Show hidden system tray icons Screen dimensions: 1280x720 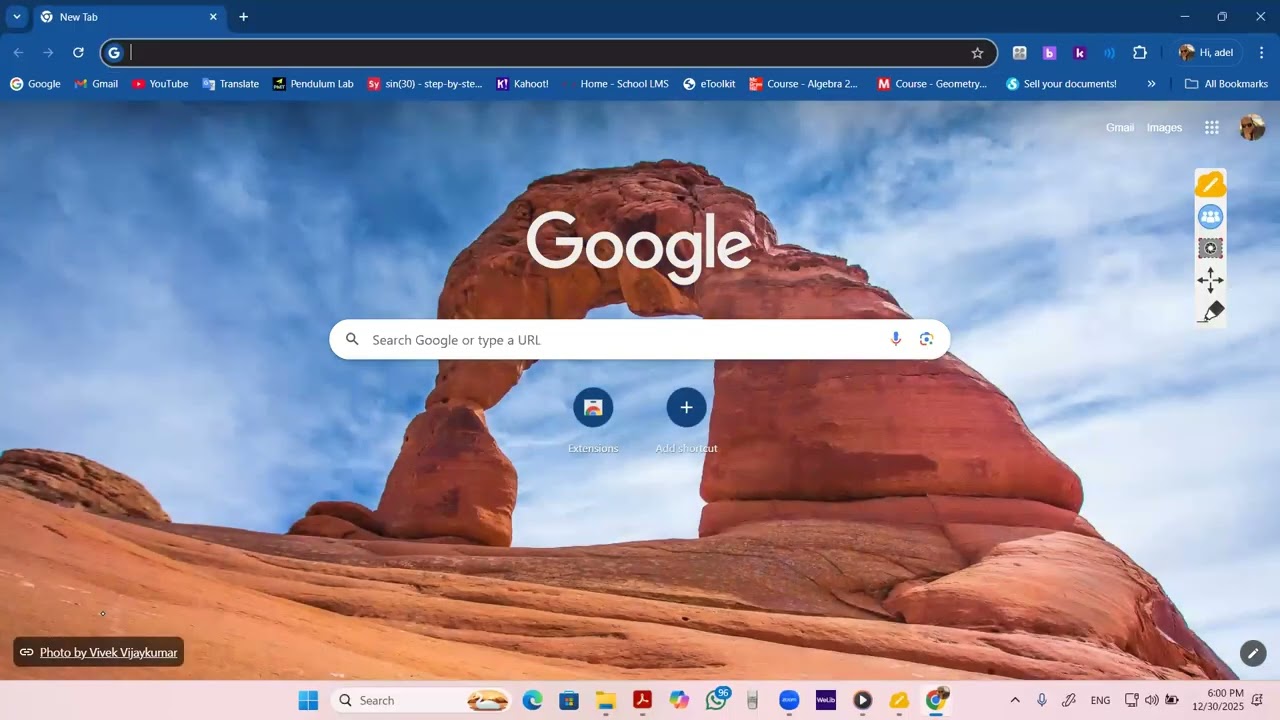pos(1015,700)
